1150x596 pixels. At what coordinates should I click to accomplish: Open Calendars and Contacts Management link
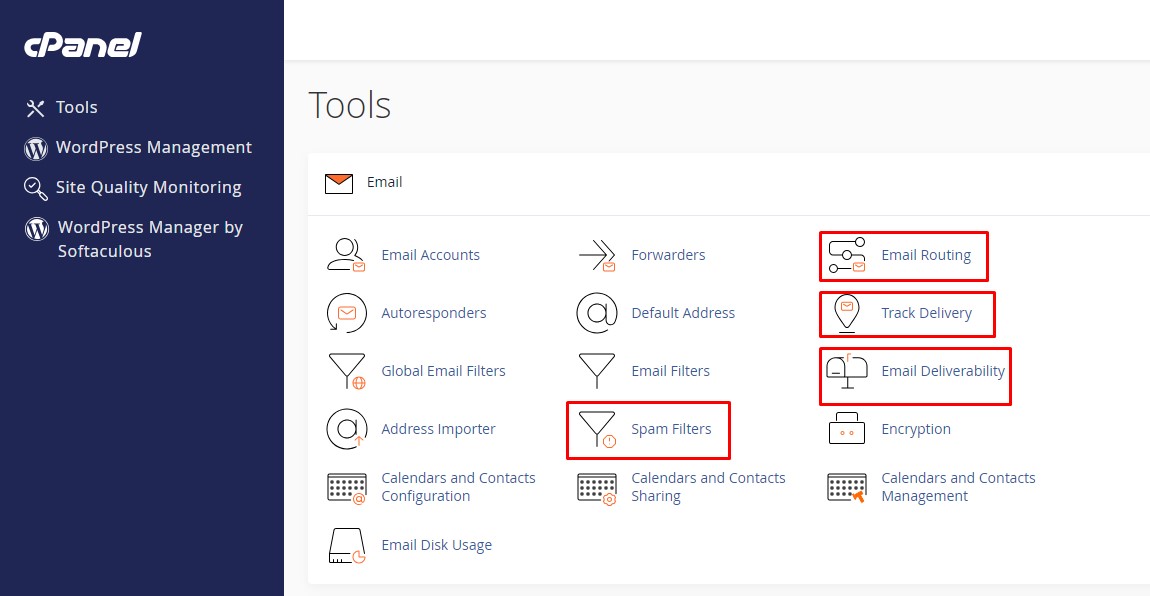958,487
